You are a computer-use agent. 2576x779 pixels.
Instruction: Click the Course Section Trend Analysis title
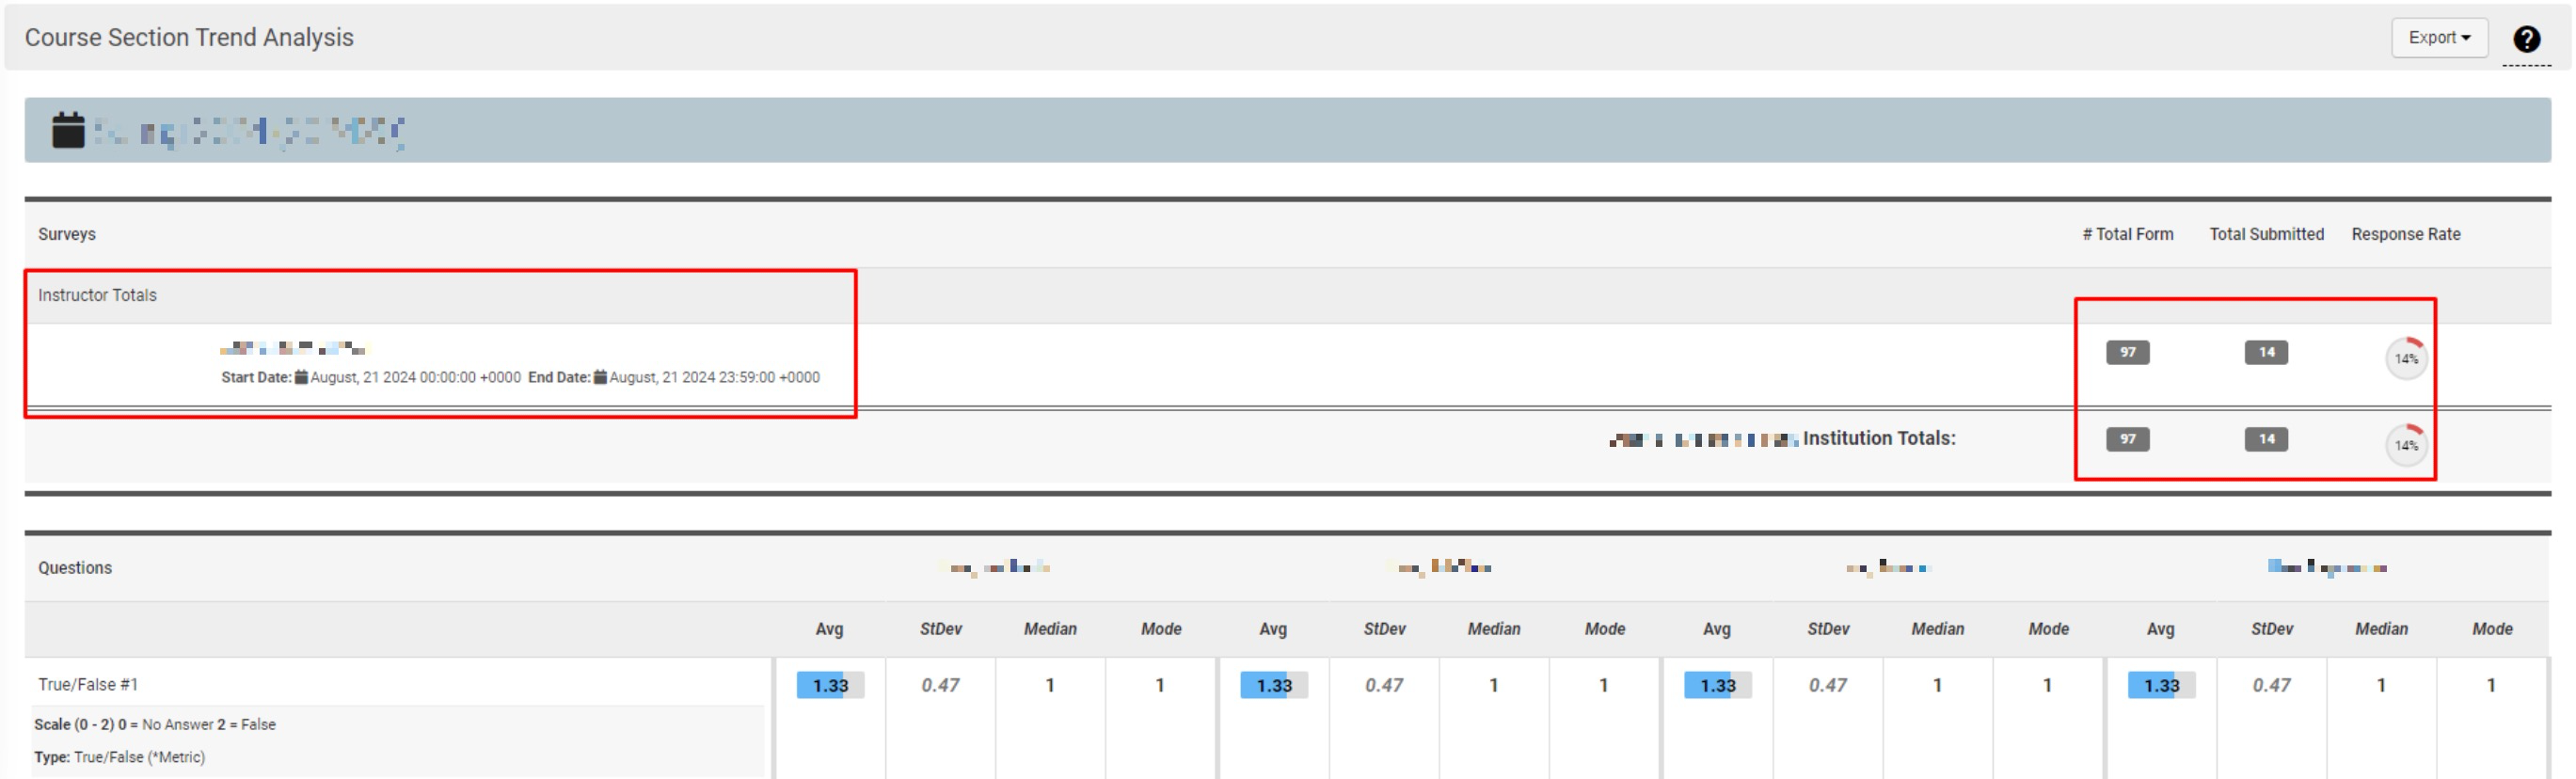(189, 37)
